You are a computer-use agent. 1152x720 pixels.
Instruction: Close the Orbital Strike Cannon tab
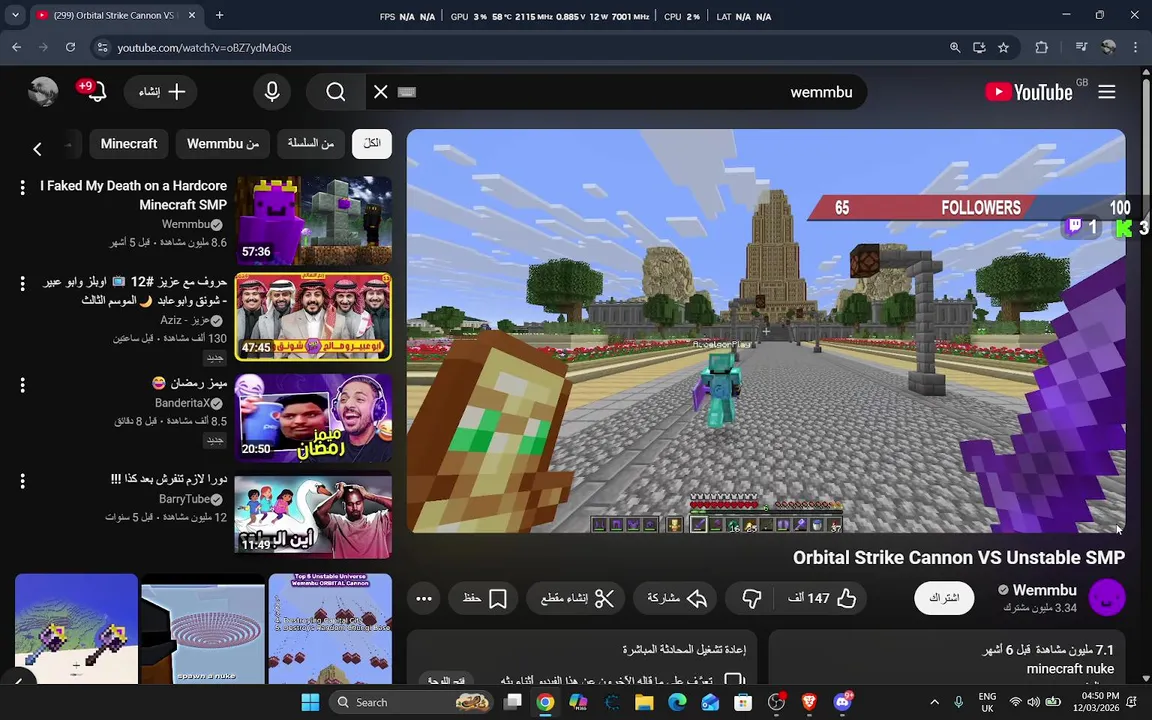(x=192, y=15)
